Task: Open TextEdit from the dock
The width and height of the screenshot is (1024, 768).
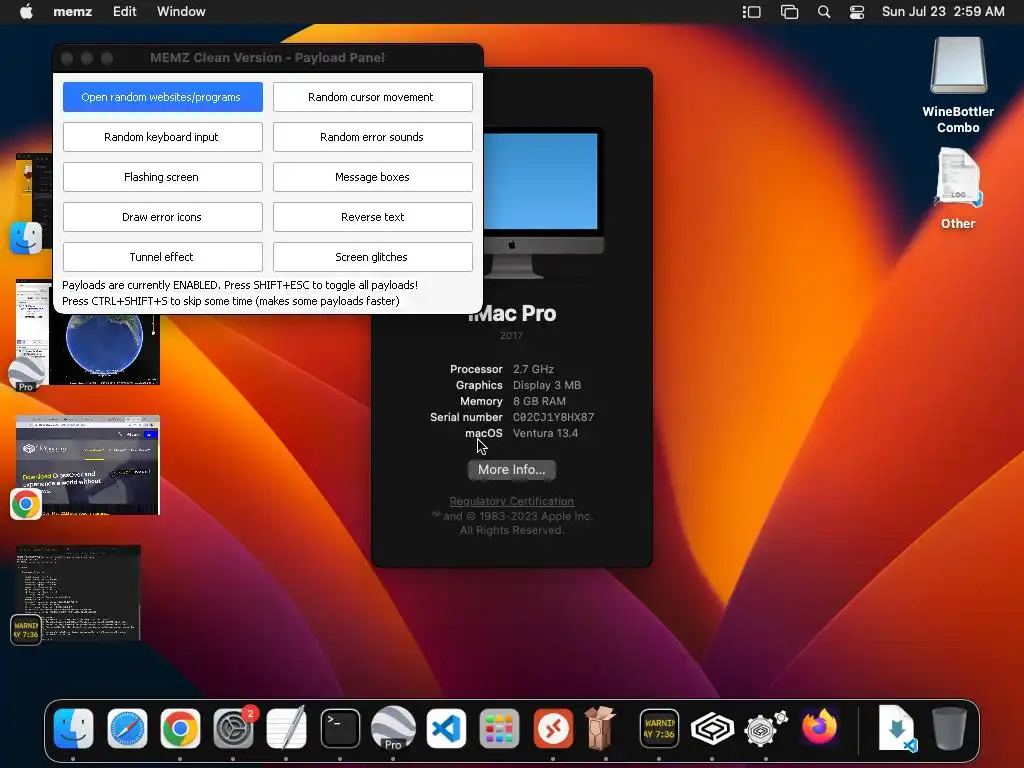Action: pos(287,728)
